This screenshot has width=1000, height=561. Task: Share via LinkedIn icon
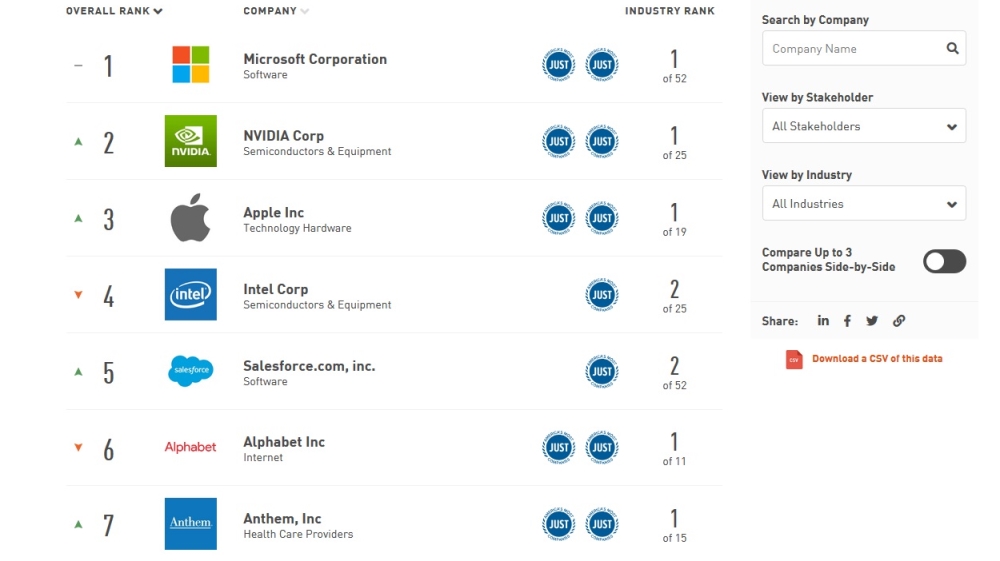[x=823, y=321]
